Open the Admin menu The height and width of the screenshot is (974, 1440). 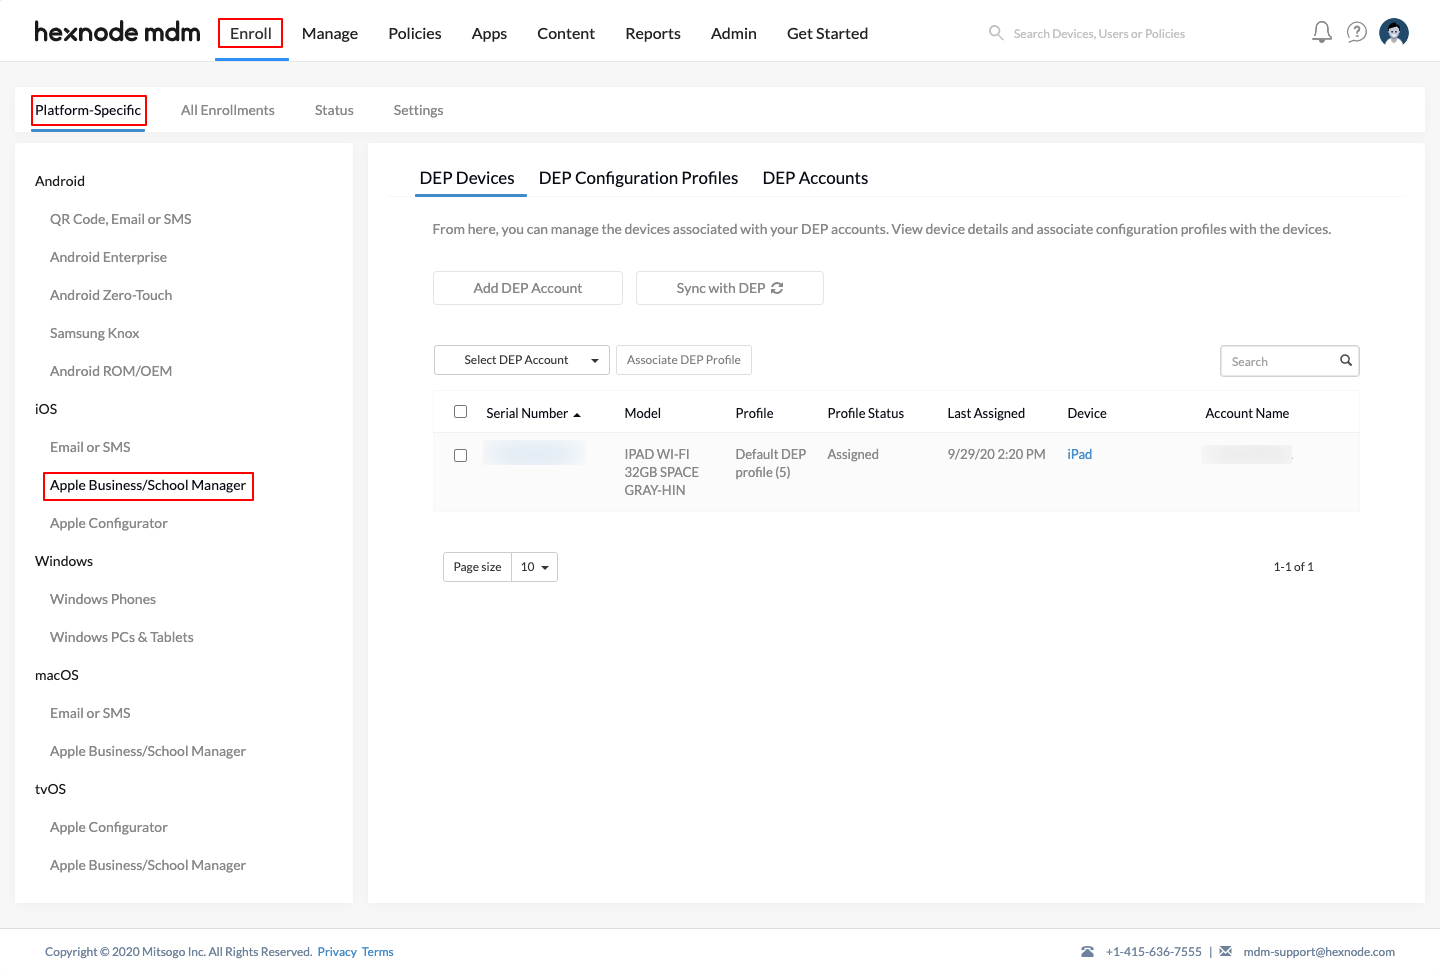click(x=734, y=34)
